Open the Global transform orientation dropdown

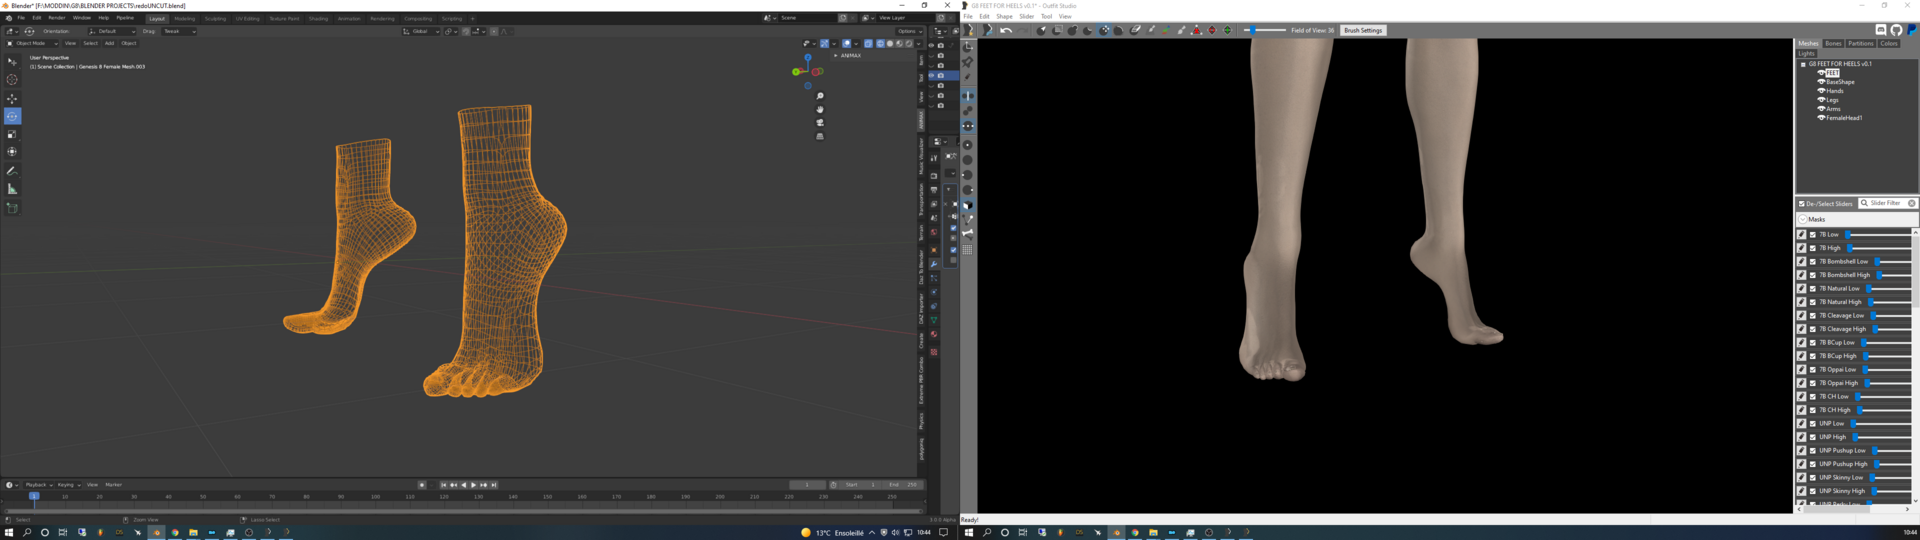tap(420, 31)
